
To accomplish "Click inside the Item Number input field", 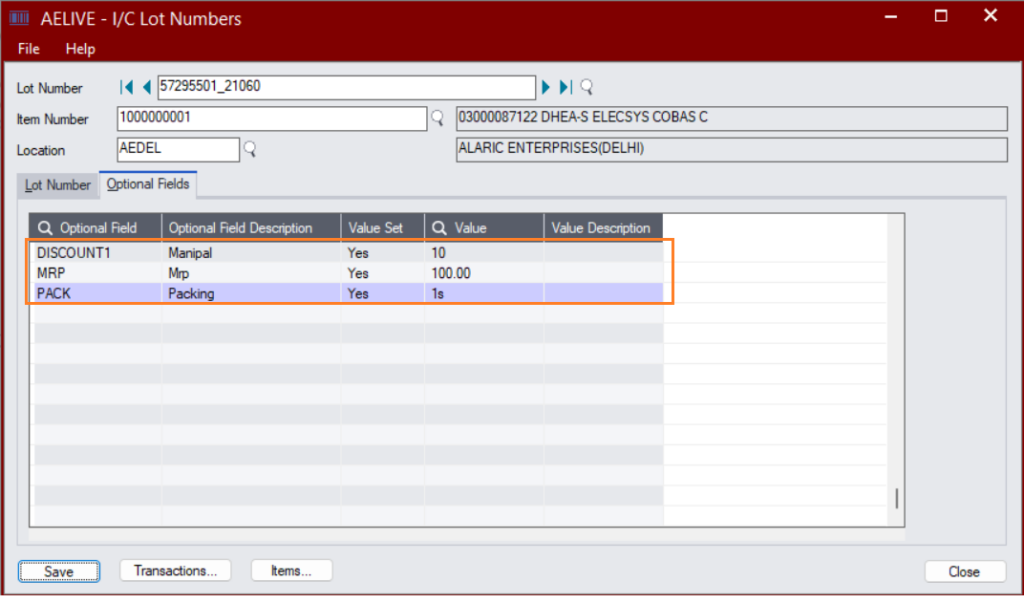I will tap(270, 118).
